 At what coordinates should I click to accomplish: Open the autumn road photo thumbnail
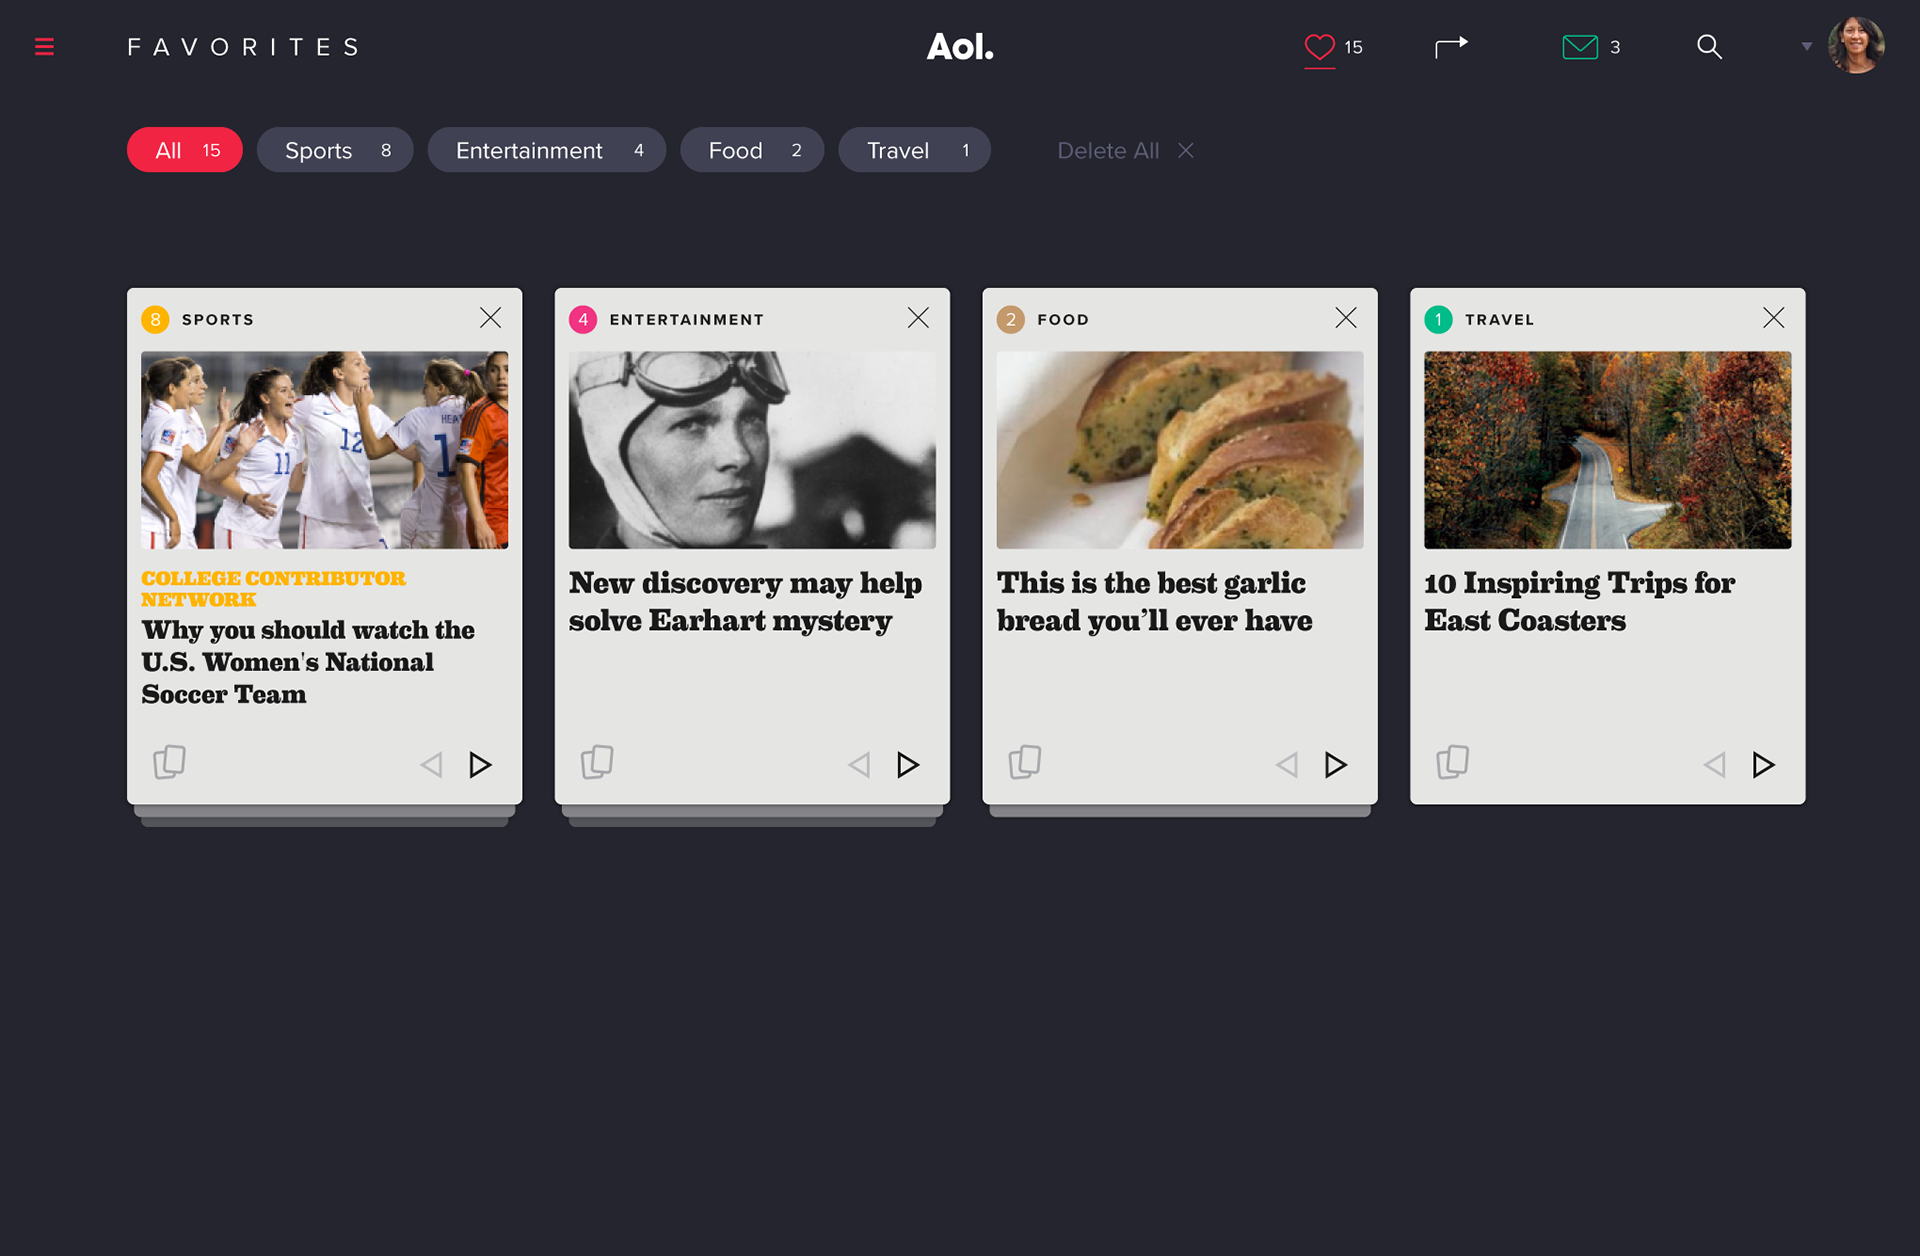(1608, 450)
